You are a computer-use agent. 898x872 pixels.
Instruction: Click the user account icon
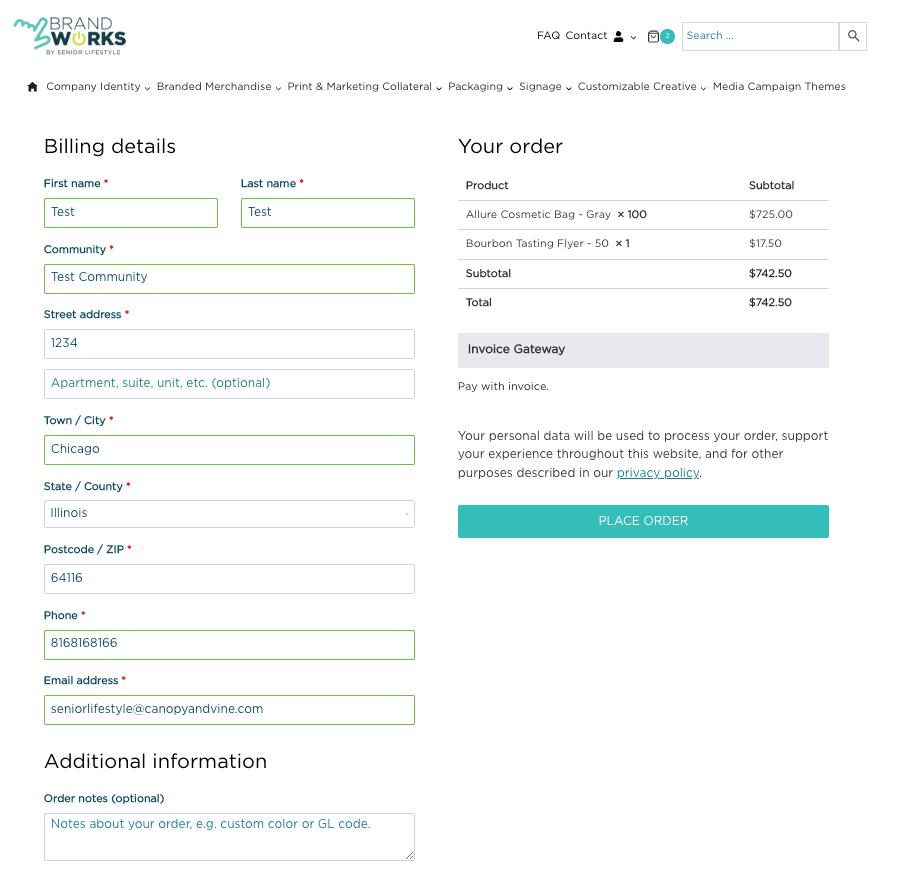click(x=619, y=37)
